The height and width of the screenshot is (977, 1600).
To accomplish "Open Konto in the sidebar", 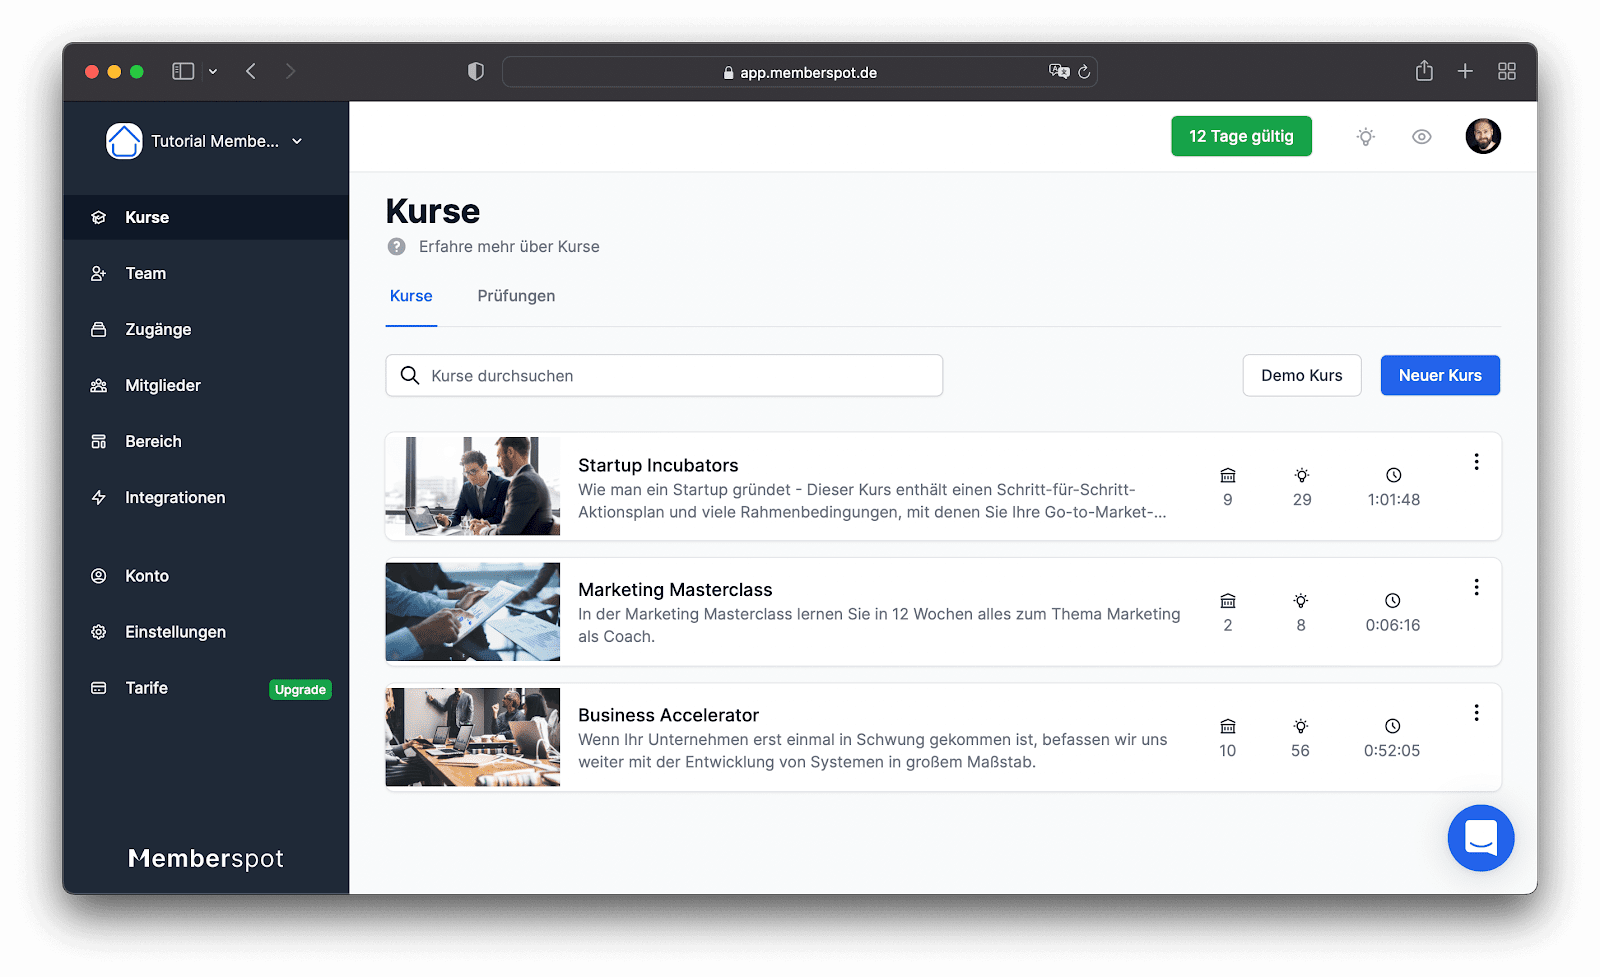I will pos(206,576).
